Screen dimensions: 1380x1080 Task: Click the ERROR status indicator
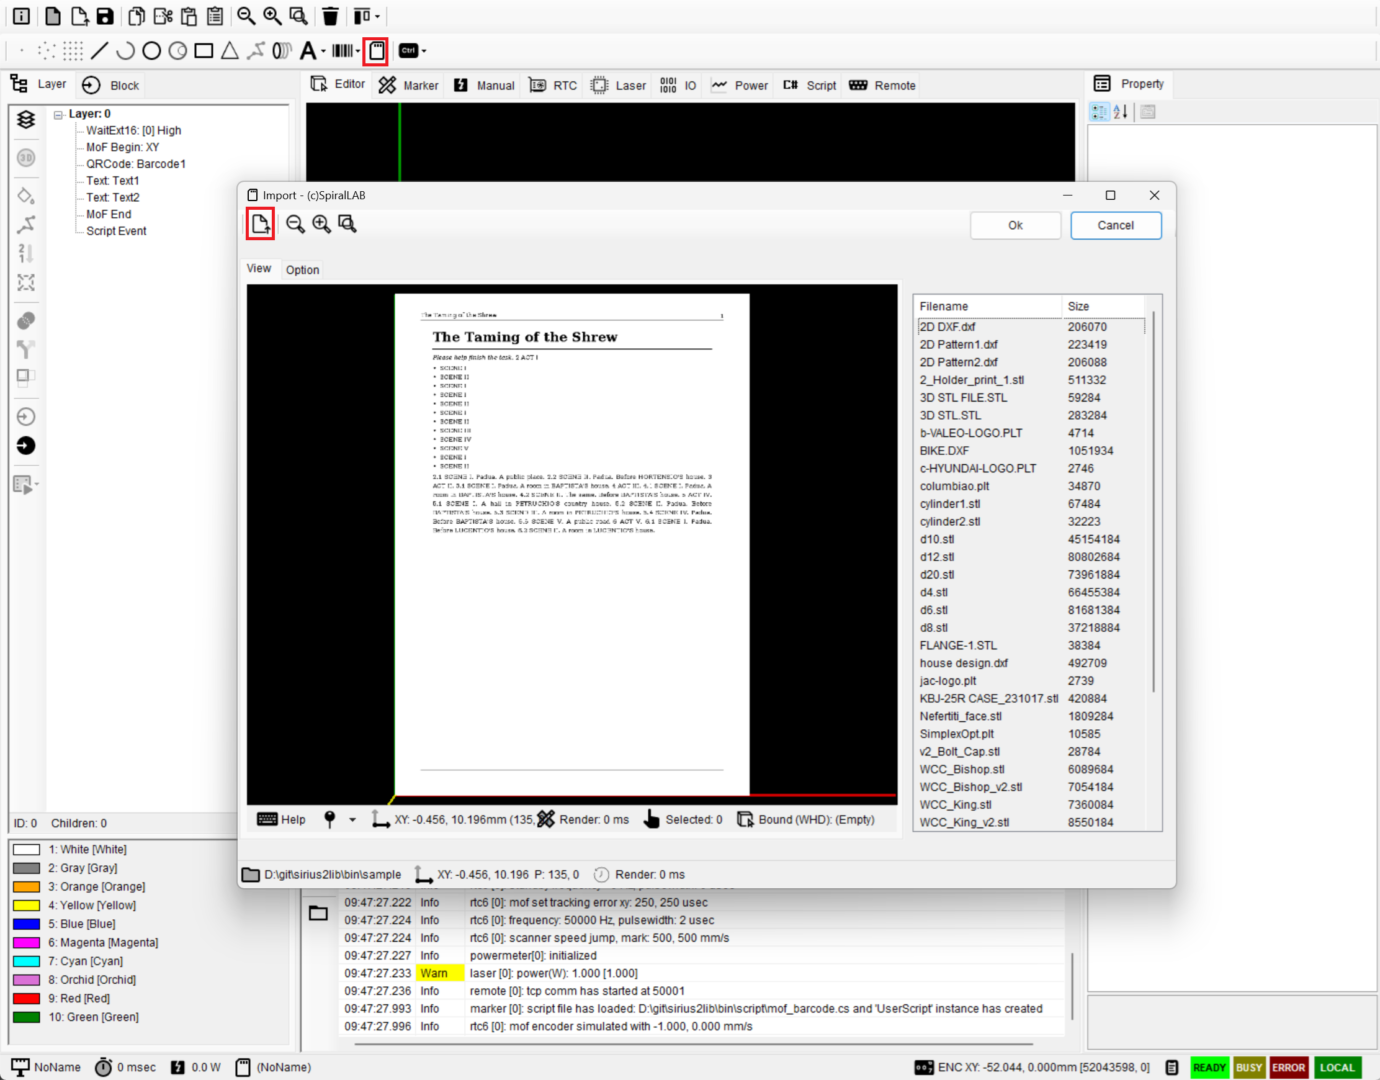[x=1289, y=1068]
